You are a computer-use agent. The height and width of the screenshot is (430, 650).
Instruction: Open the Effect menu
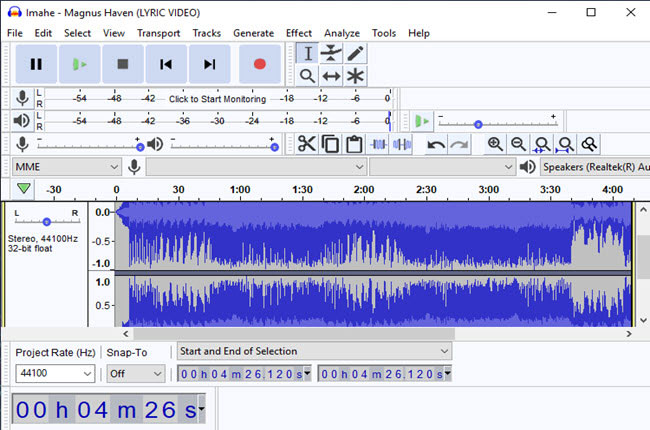[298, 33]
